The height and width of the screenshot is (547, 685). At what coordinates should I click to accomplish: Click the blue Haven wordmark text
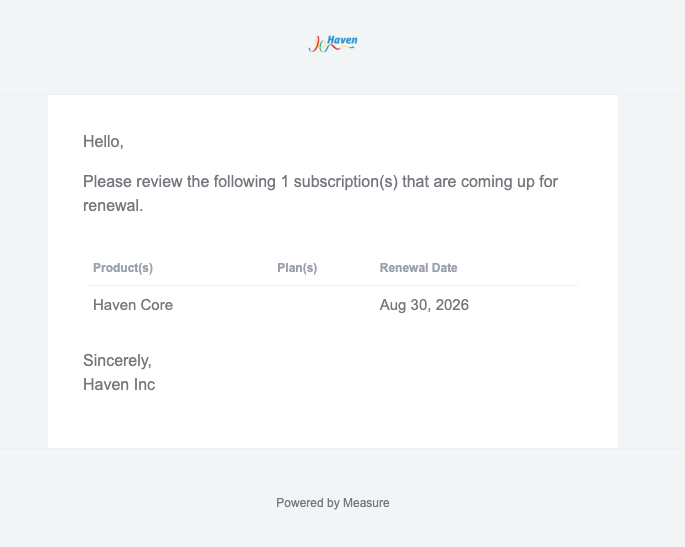pyautogui.click(x=342, y=40)
